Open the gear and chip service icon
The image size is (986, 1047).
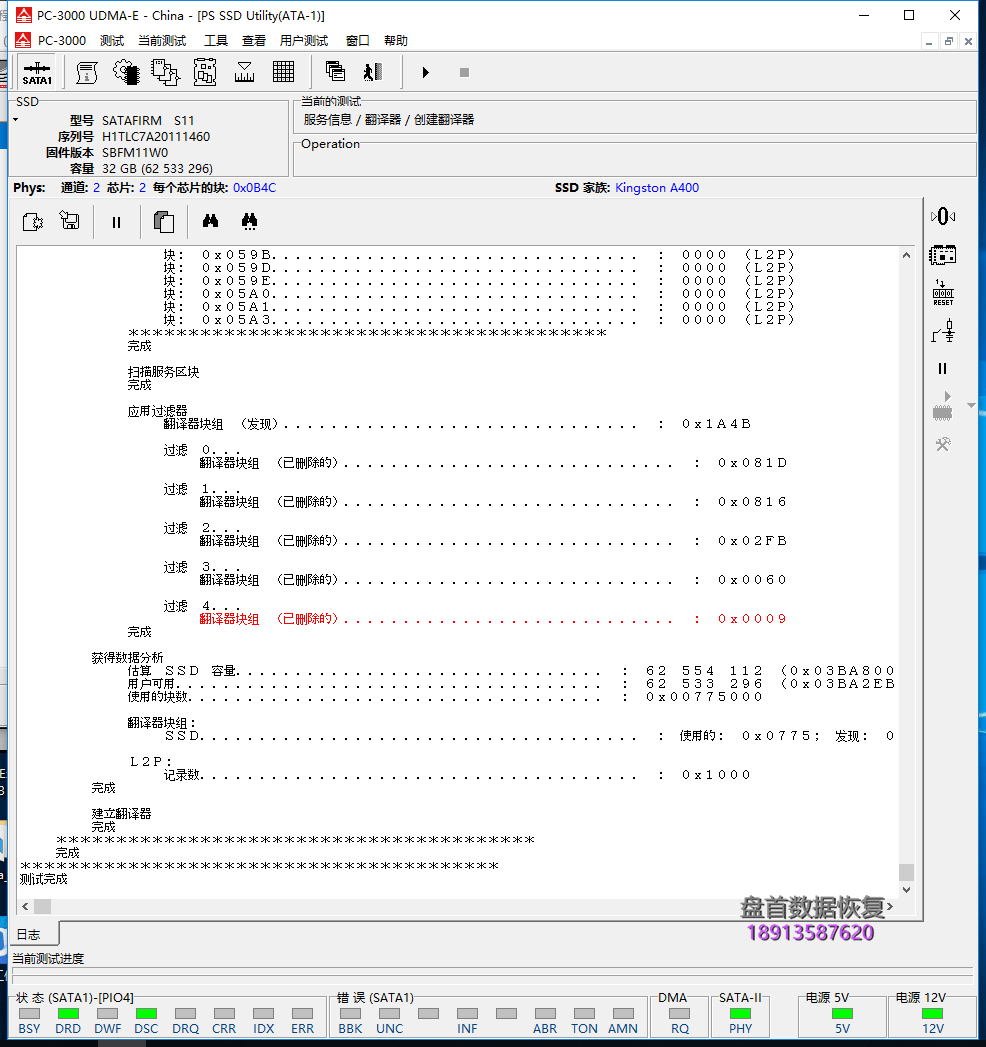click(126, 72)
